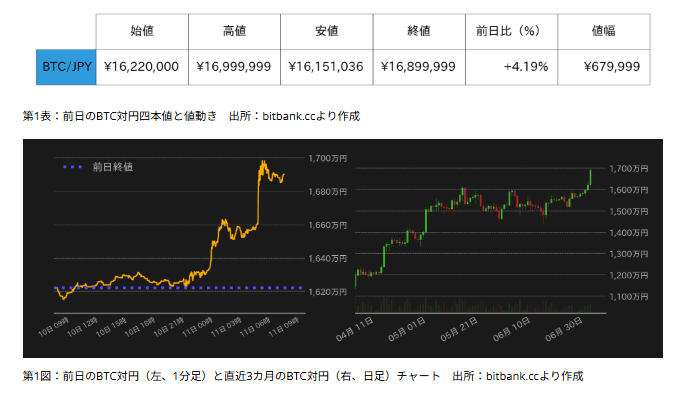Click the 1,100万円 axis label

point(629,297)
